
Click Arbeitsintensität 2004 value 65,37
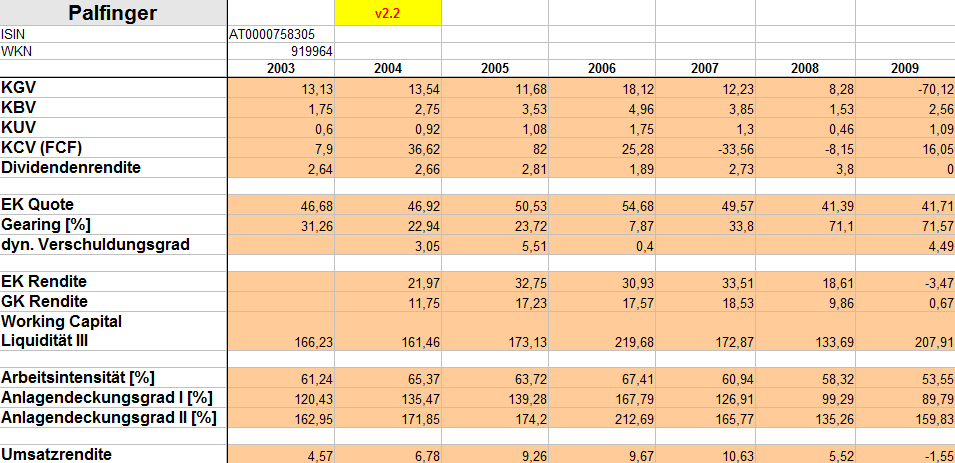click(388, 378)
